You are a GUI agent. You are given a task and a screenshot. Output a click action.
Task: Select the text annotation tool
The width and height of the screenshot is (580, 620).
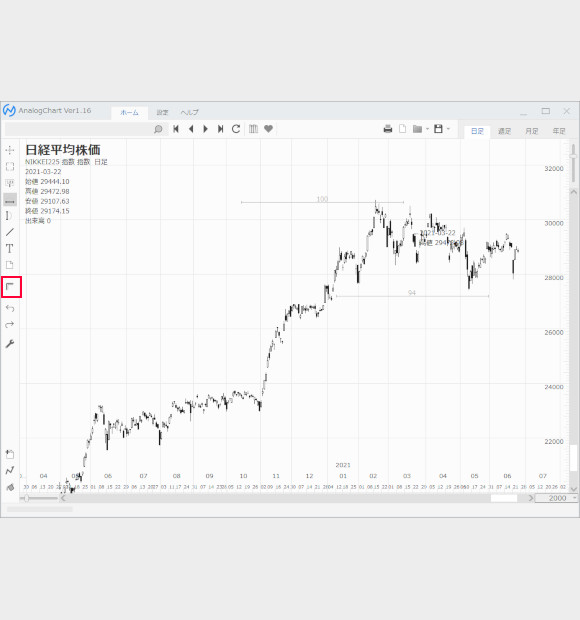coord(9,248)
